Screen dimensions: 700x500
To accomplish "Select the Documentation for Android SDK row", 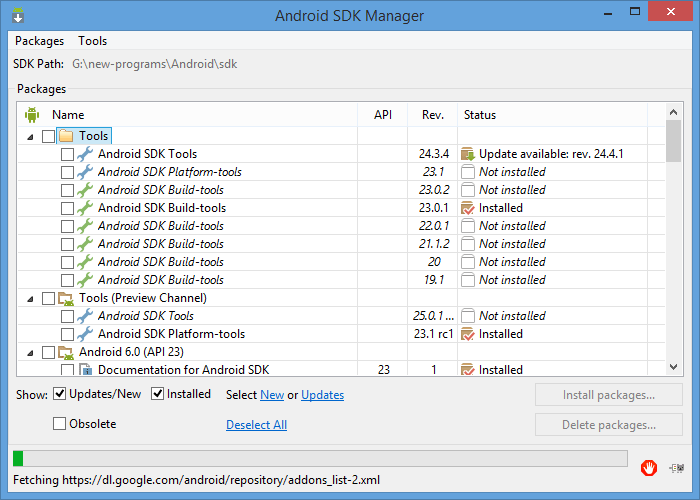I will click(x=342, y=370).
